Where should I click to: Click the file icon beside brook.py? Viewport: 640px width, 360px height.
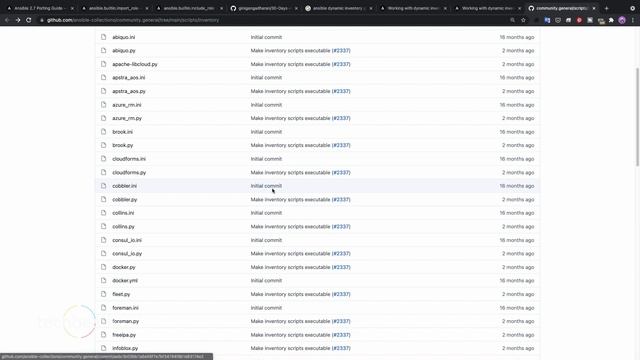[103, 145]
